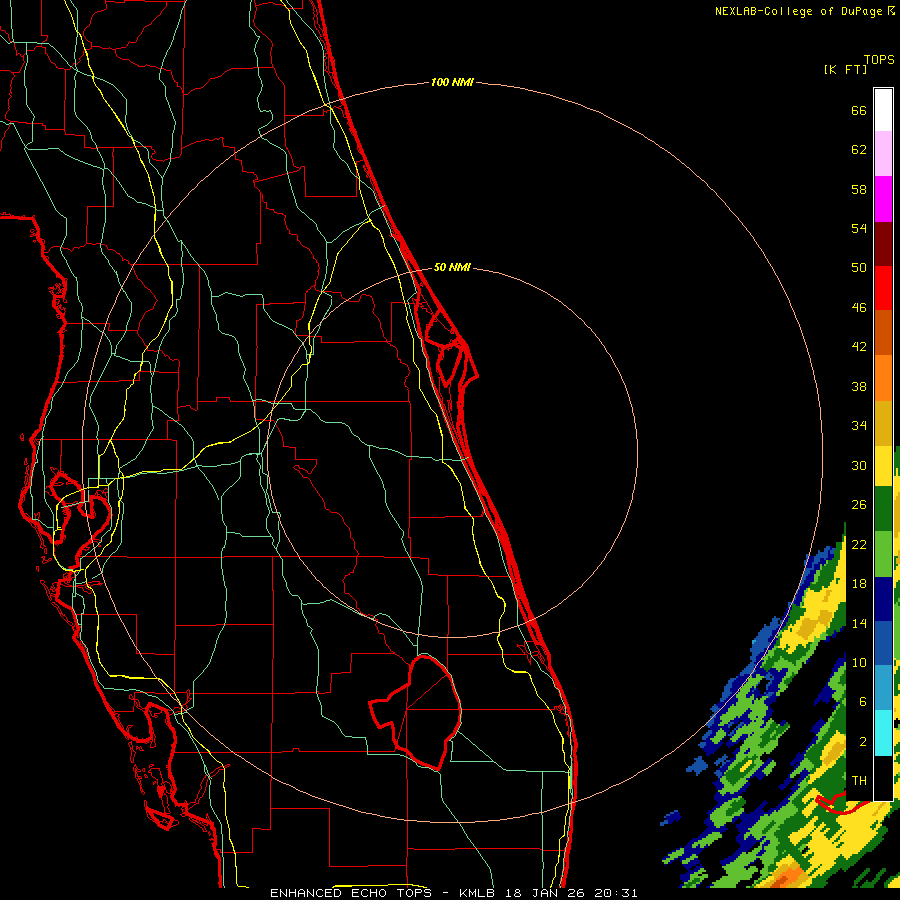Click the legend value '38'
The width and height of the screenshot is (900, 900).
pyautogui.click(x=859, y=386)
